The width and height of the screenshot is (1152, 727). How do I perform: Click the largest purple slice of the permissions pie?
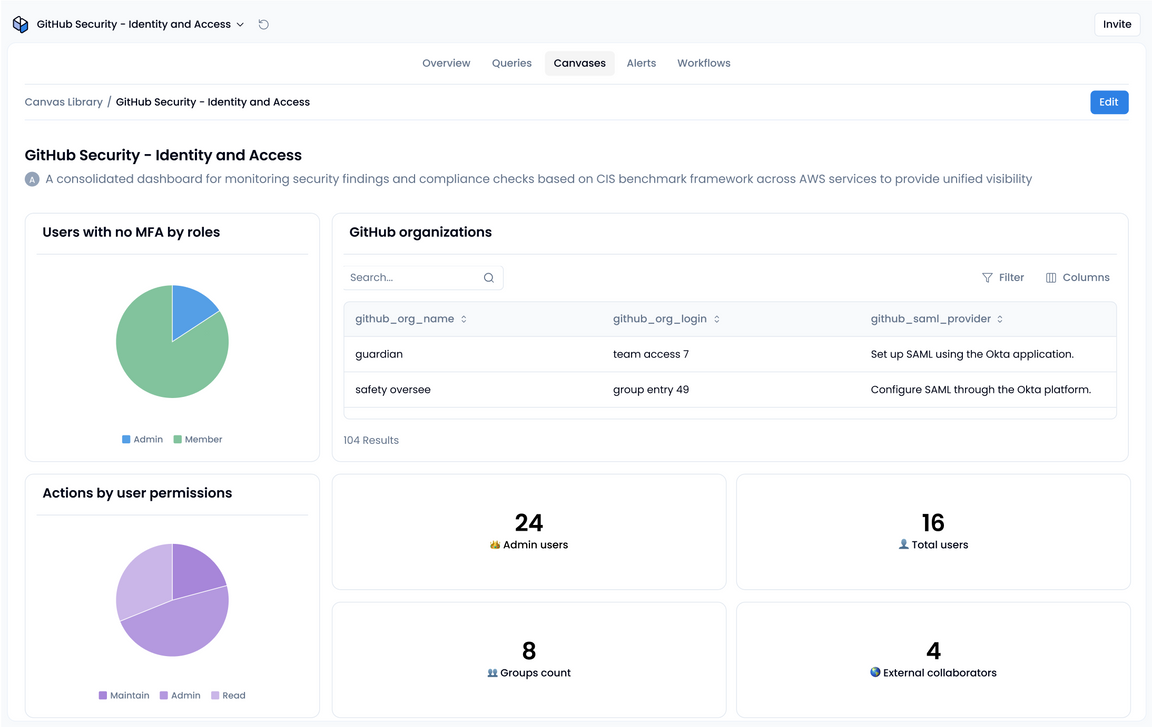[x=180, y=628]
